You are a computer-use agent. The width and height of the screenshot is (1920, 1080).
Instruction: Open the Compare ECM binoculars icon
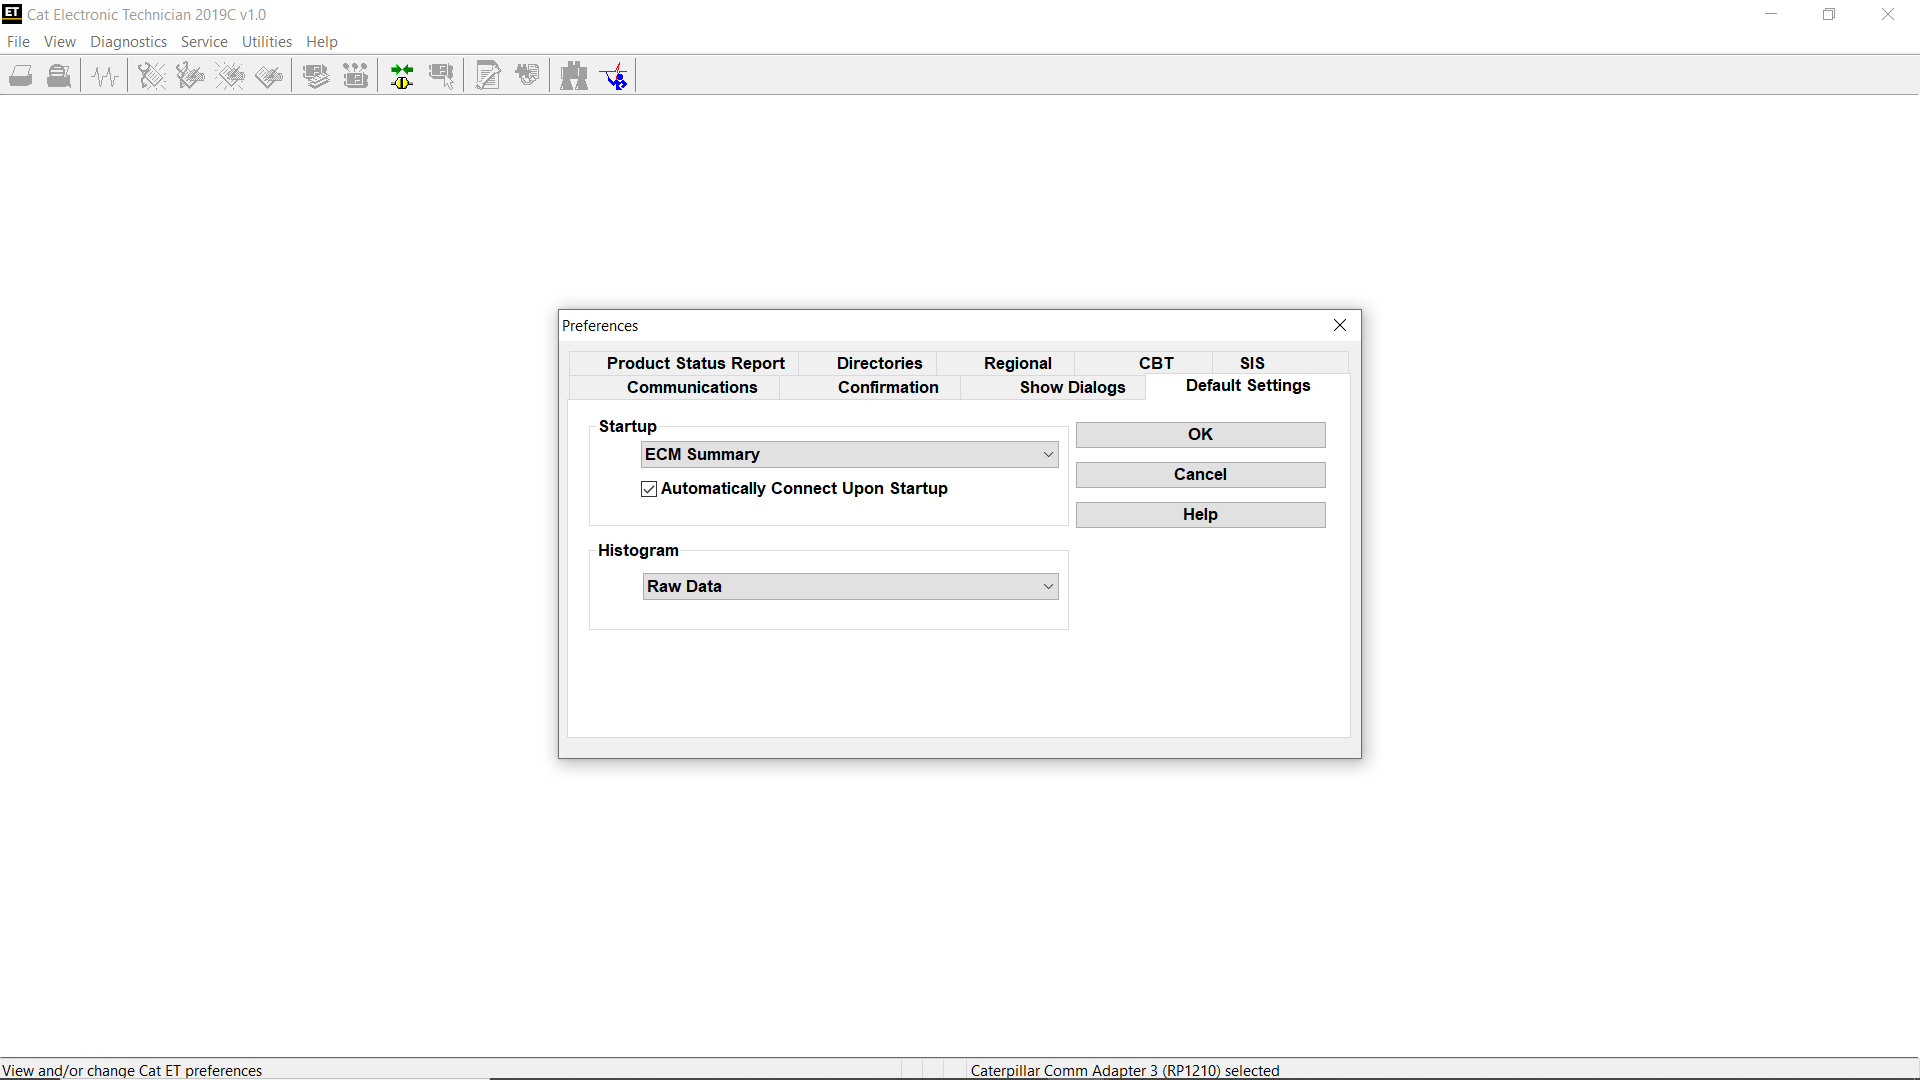575,75
